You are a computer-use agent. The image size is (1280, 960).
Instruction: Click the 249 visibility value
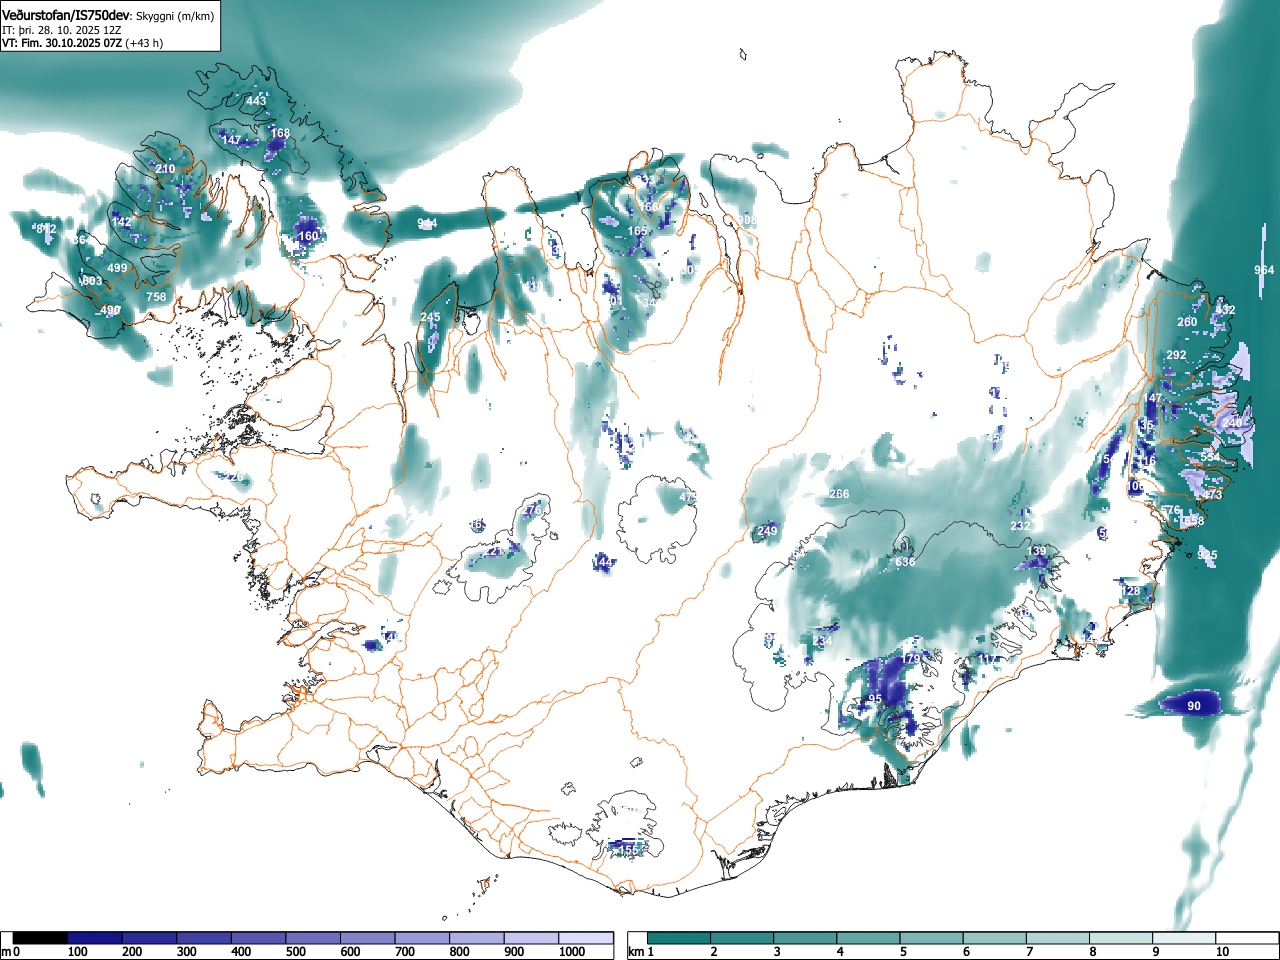point(767,531)
